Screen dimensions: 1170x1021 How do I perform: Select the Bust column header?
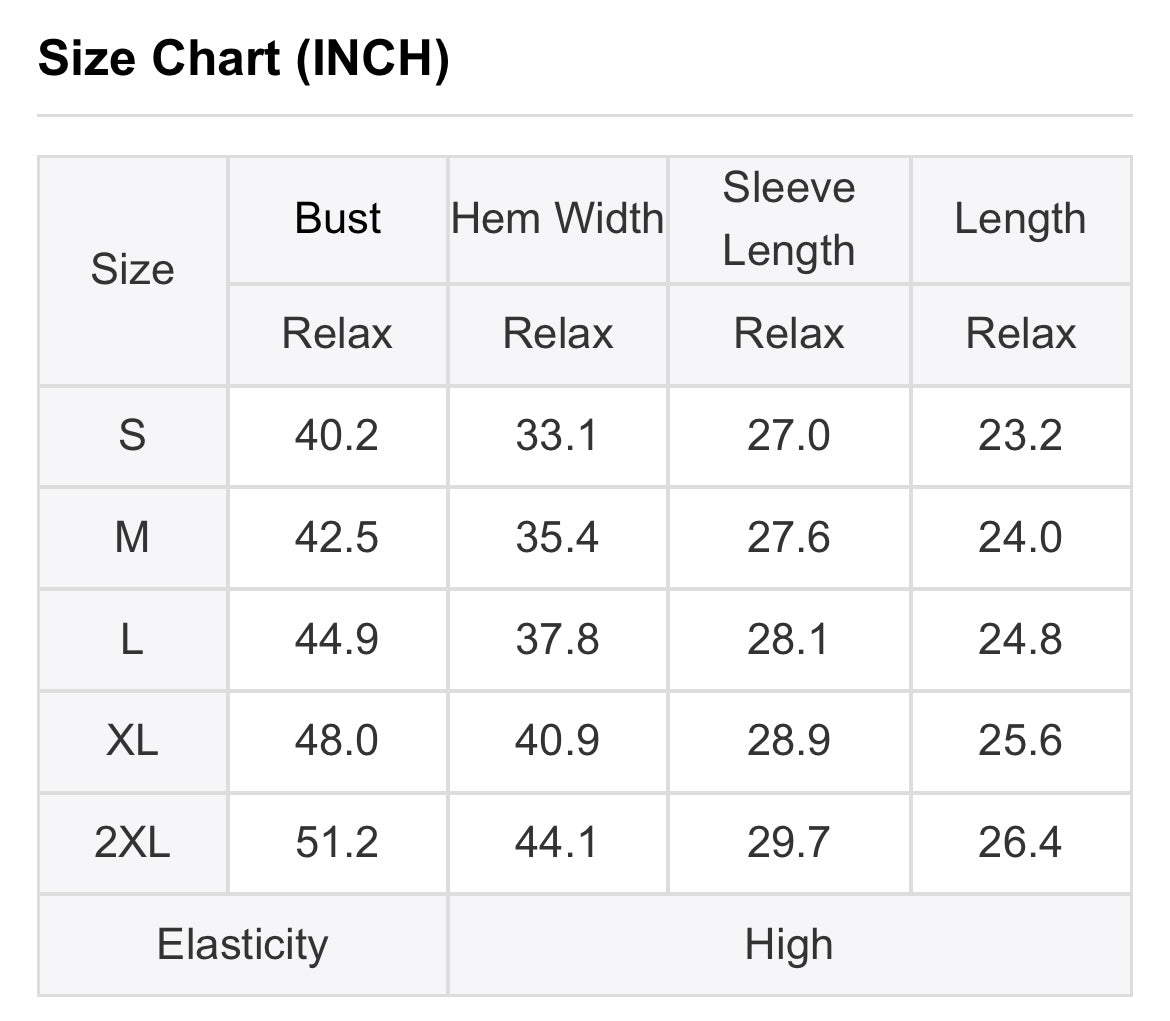pyautogui.click(x=337, y=219)
